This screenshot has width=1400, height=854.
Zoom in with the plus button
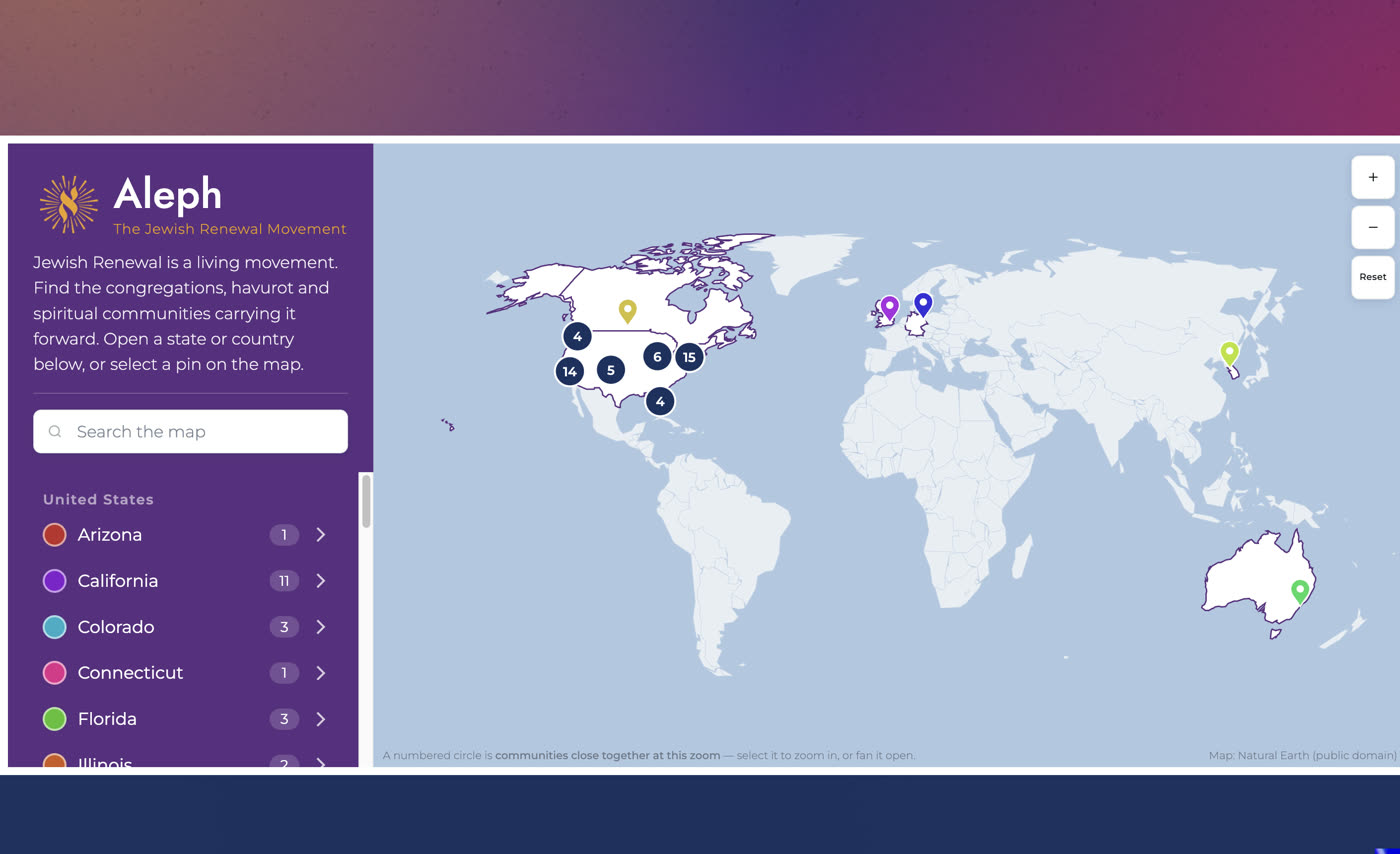(1373, 177)
